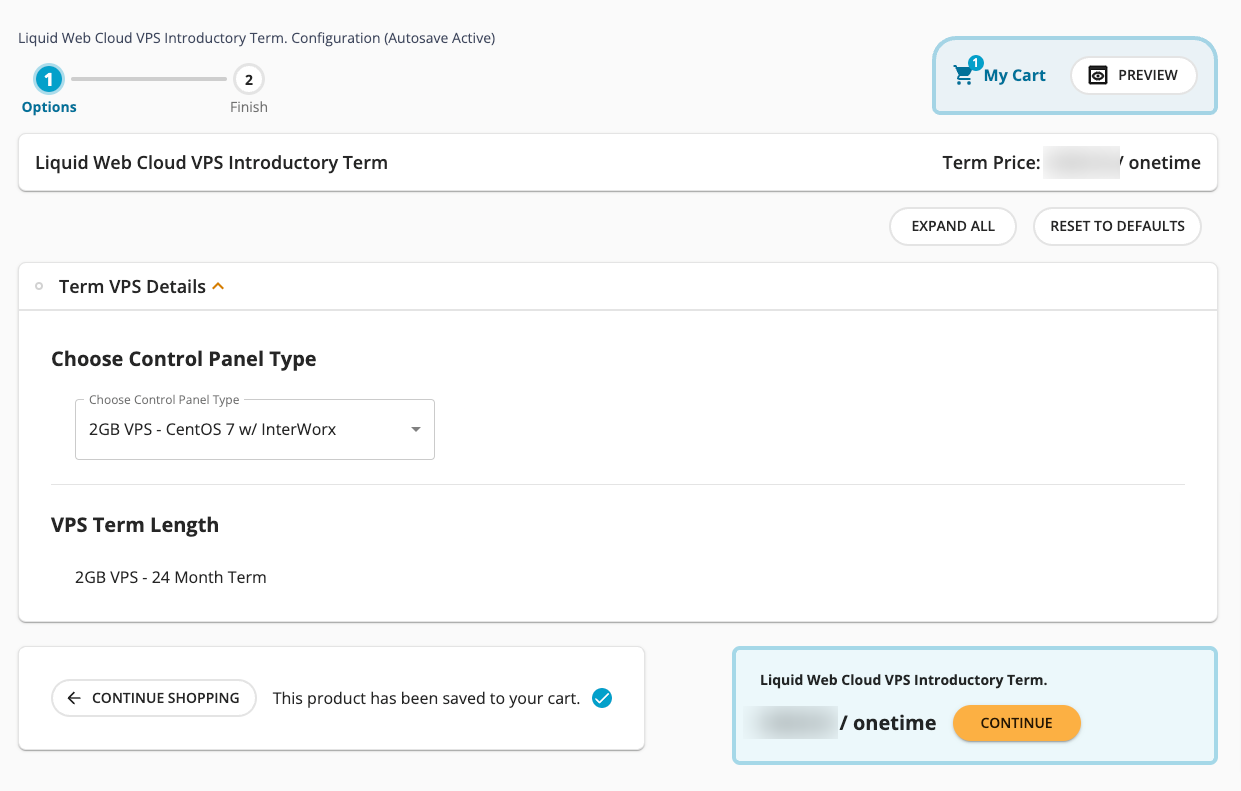Open the shopping cart icon
Screen dimensions: 1241x791
point(963,75)
